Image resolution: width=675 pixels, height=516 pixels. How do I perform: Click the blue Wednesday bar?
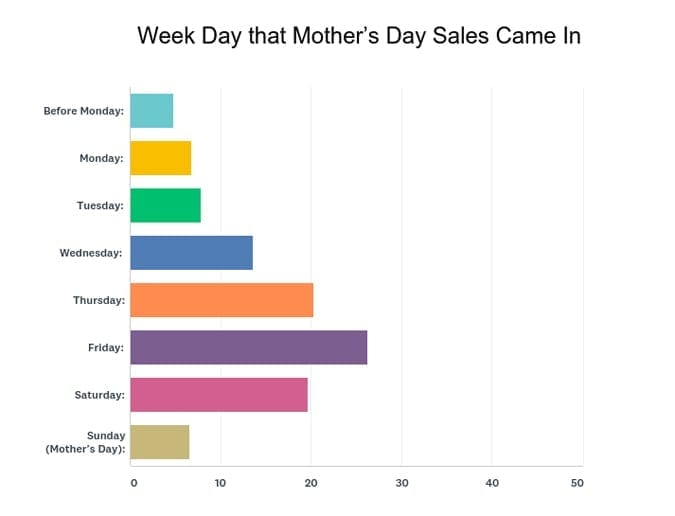click(x=191, y=253)
